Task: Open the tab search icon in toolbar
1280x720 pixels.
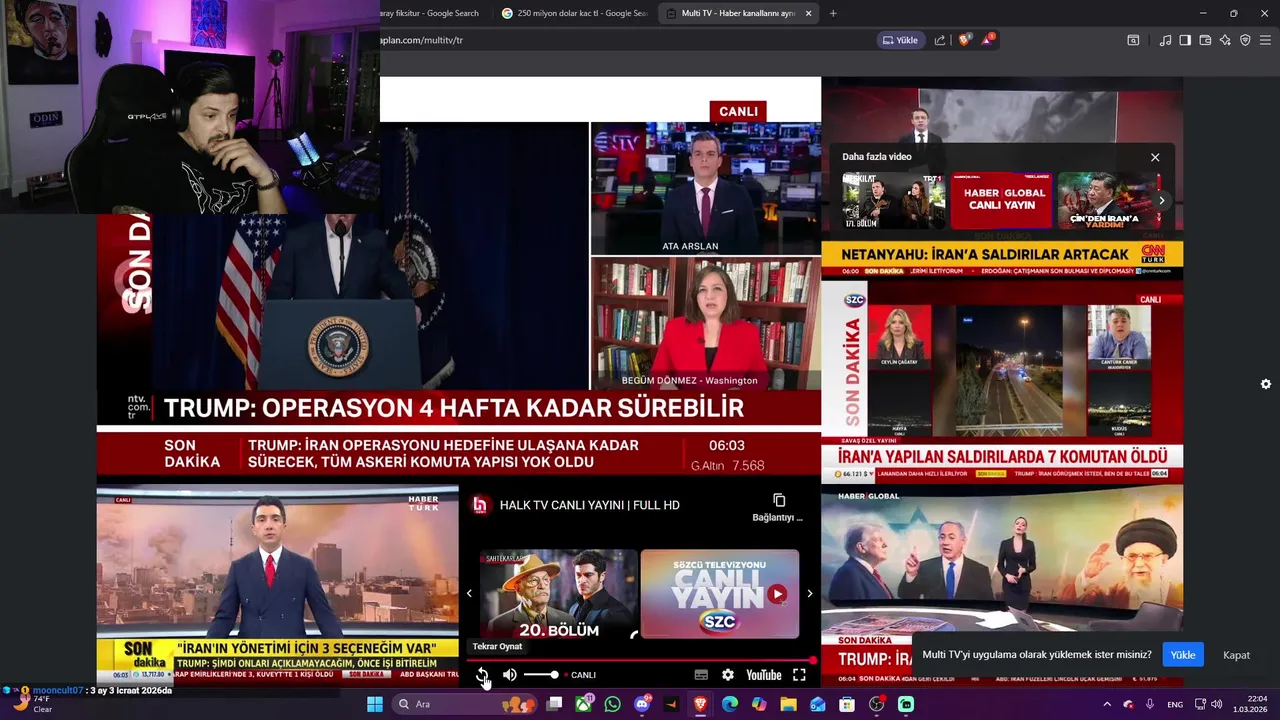Action: (x=1133, y=40)
